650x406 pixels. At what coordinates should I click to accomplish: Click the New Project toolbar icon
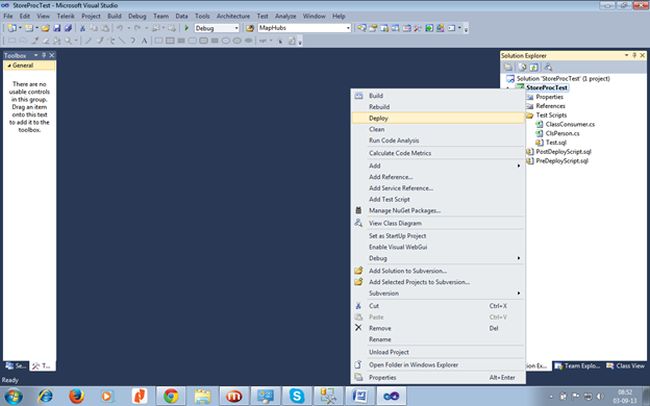pyautogui.click(x=12, y=28)
